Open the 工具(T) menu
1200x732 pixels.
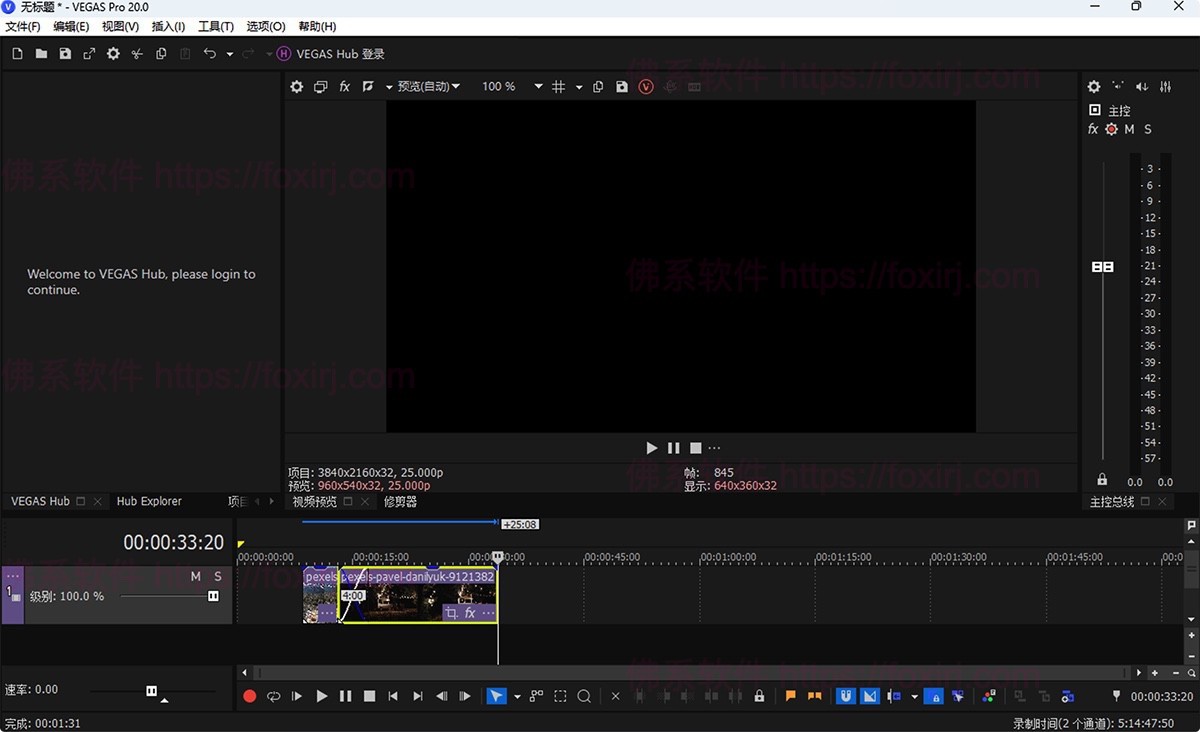pos(215,26)
